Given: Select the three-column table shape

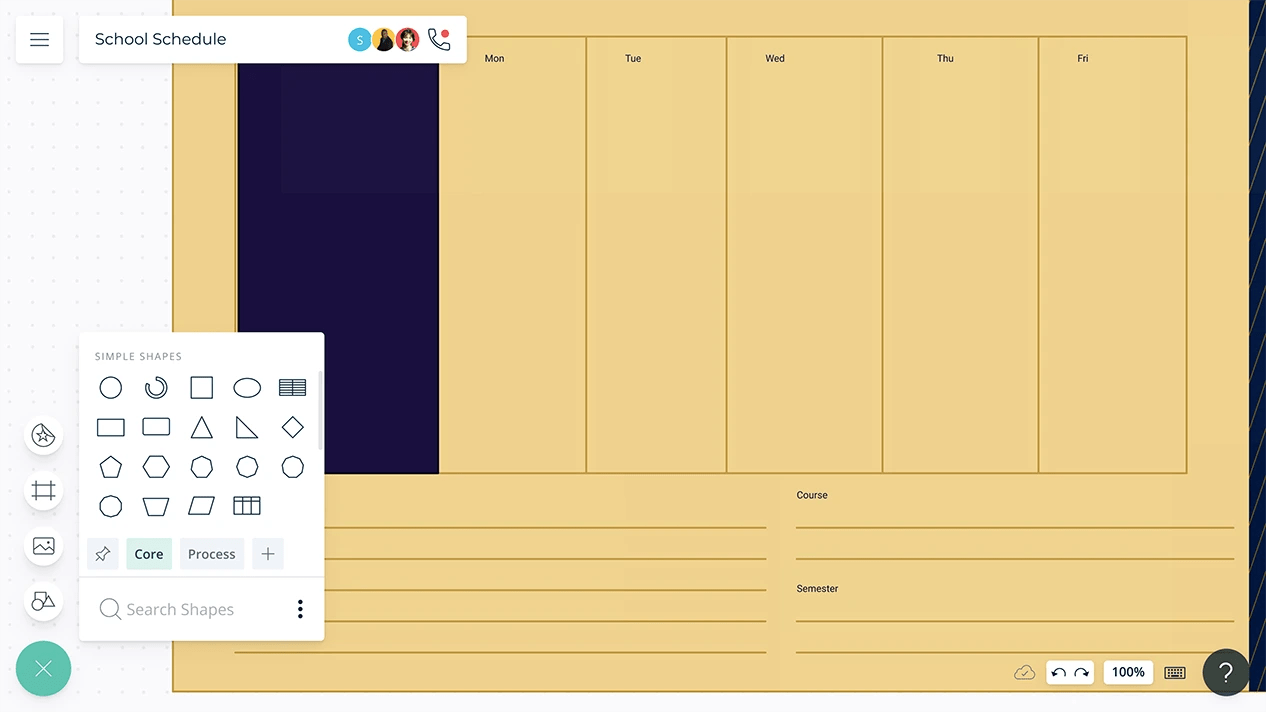Looking at the screenshot, I should click(247, 506).
